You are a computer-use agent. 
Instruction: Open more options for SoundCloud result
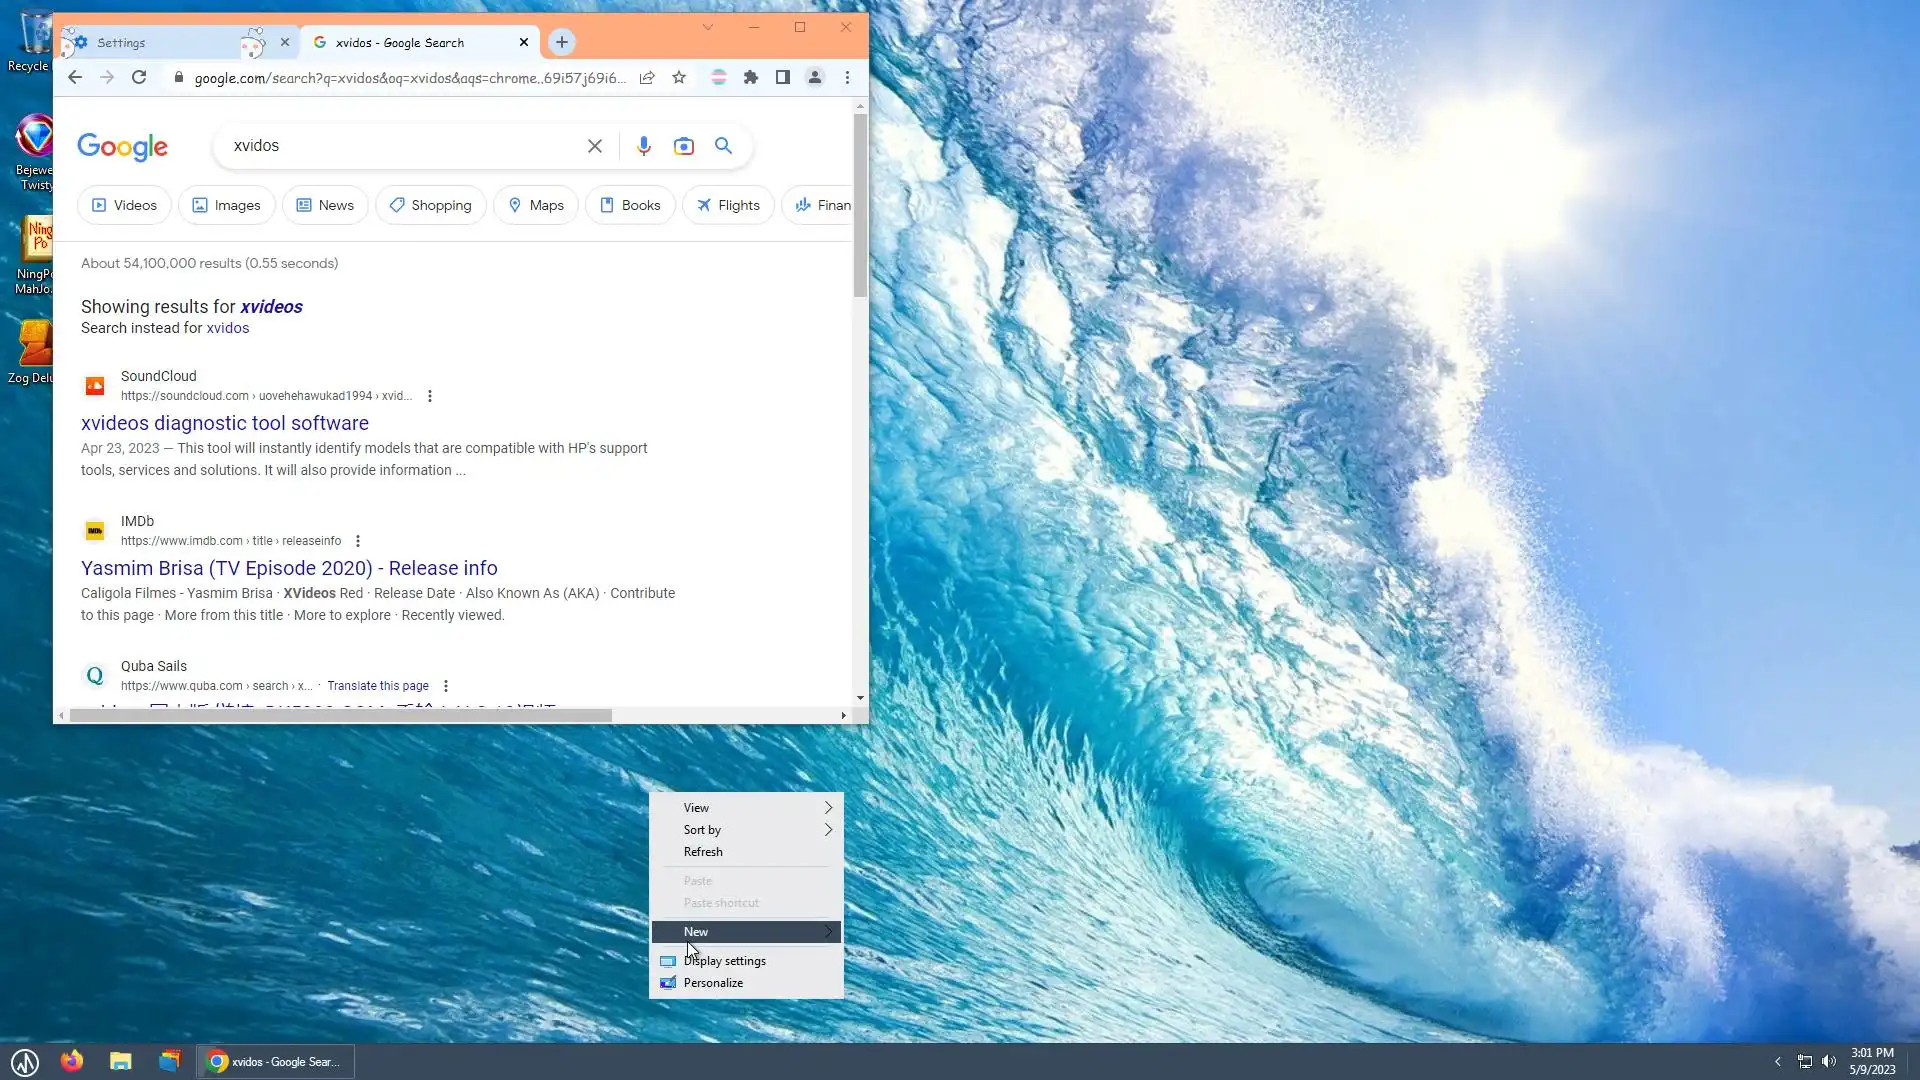click(x=430, y=396)
